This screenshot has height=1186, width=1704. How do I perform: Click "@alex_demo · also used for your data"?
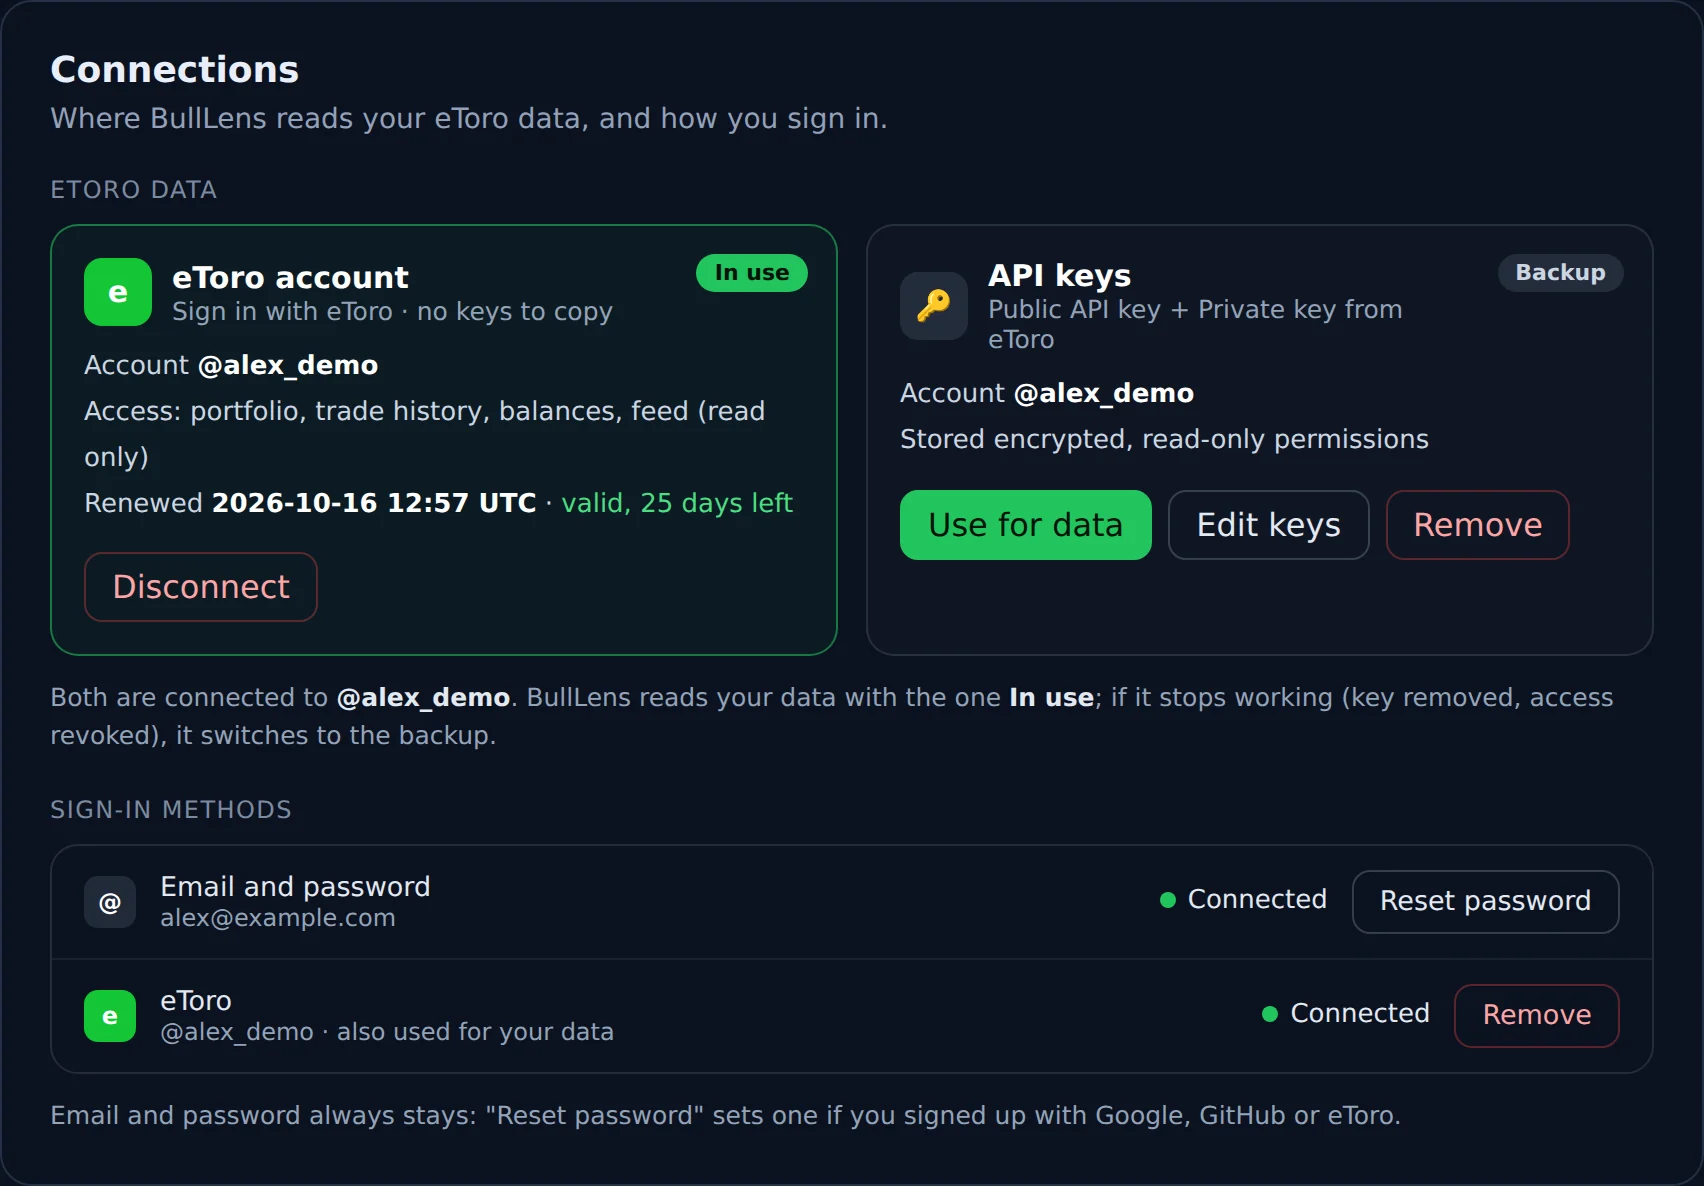click(x=387, y=1032)
